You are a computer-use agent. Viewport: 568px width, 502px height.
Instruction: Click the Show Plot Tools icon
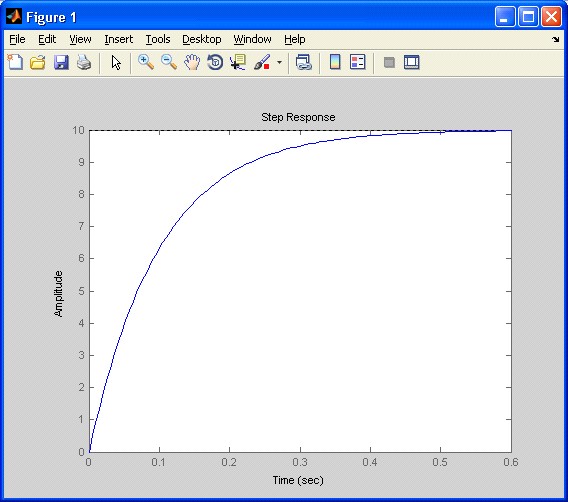(x=412, y=62)
